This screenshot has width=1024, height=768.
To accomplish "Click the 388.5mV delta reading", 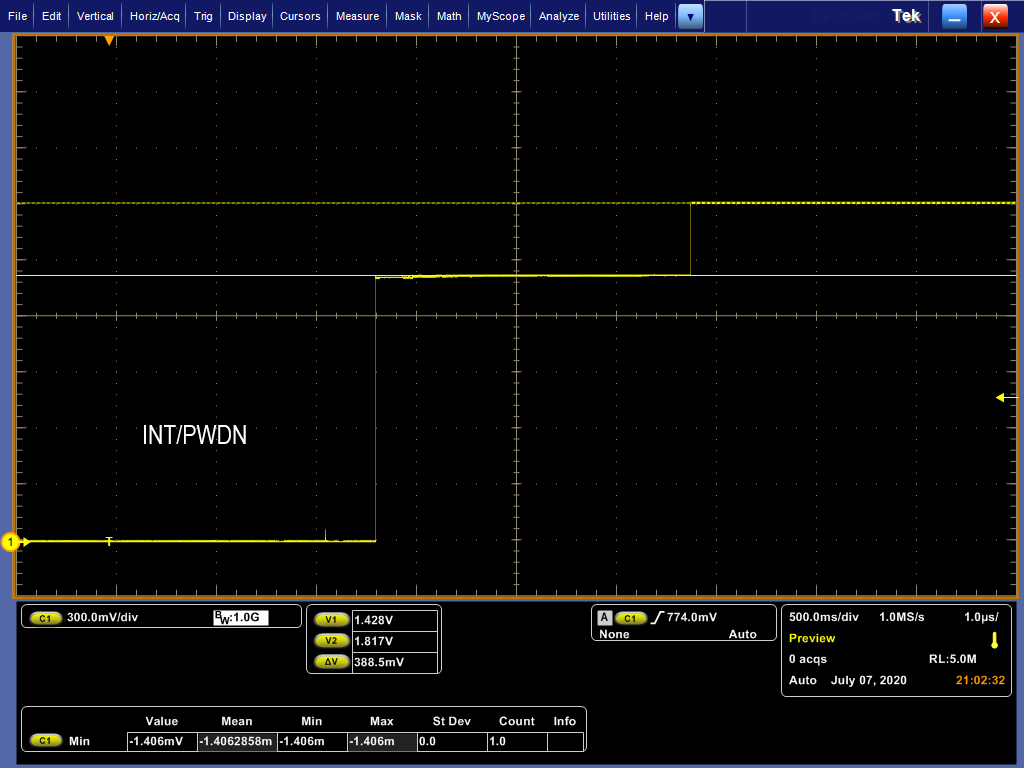I will coord(394,662).
